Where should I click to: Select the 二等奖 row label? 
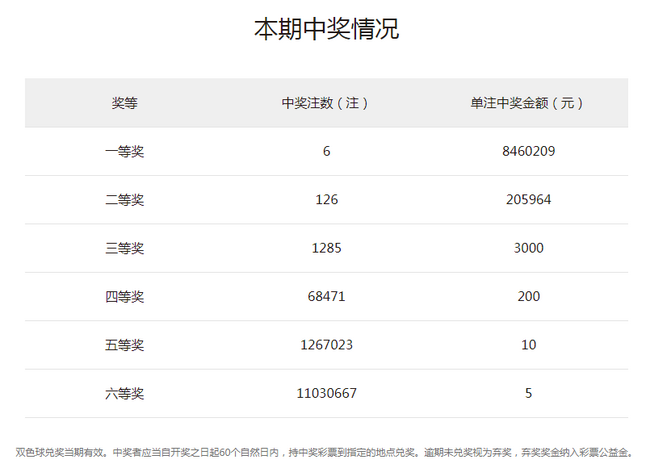point(125,200)
